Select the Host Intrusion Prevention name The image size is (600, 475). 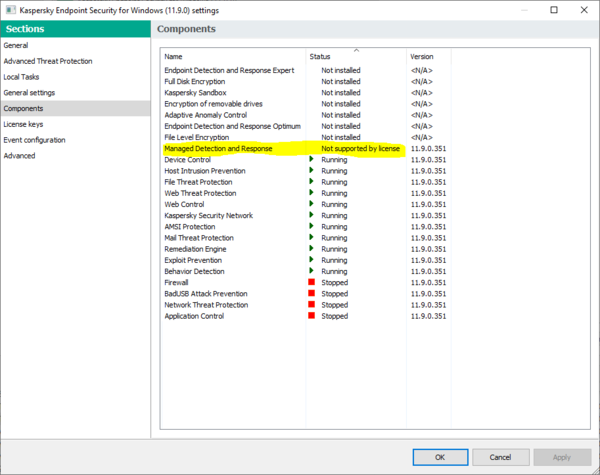coord(205,171)
